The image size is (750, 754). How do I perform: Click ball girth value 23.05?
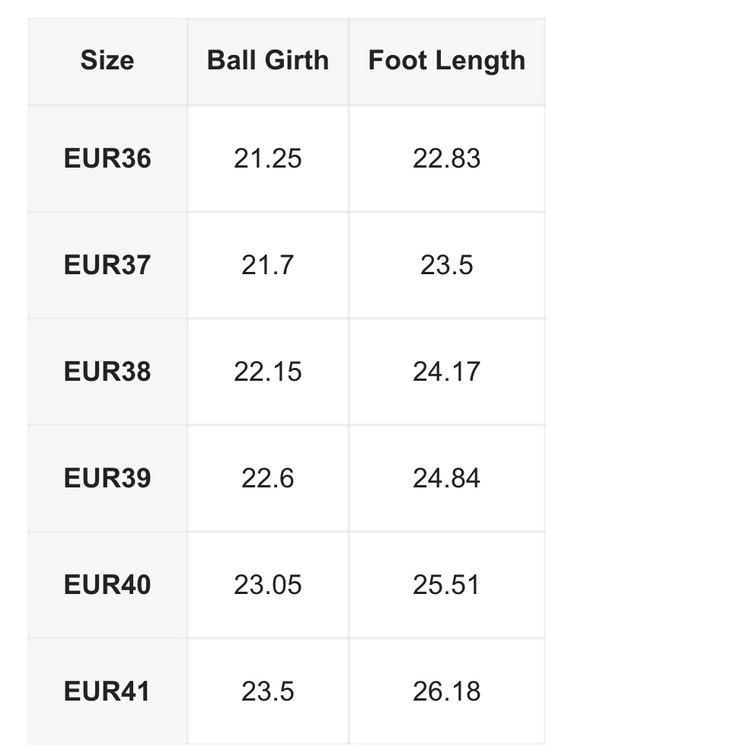tap(267, 585)
